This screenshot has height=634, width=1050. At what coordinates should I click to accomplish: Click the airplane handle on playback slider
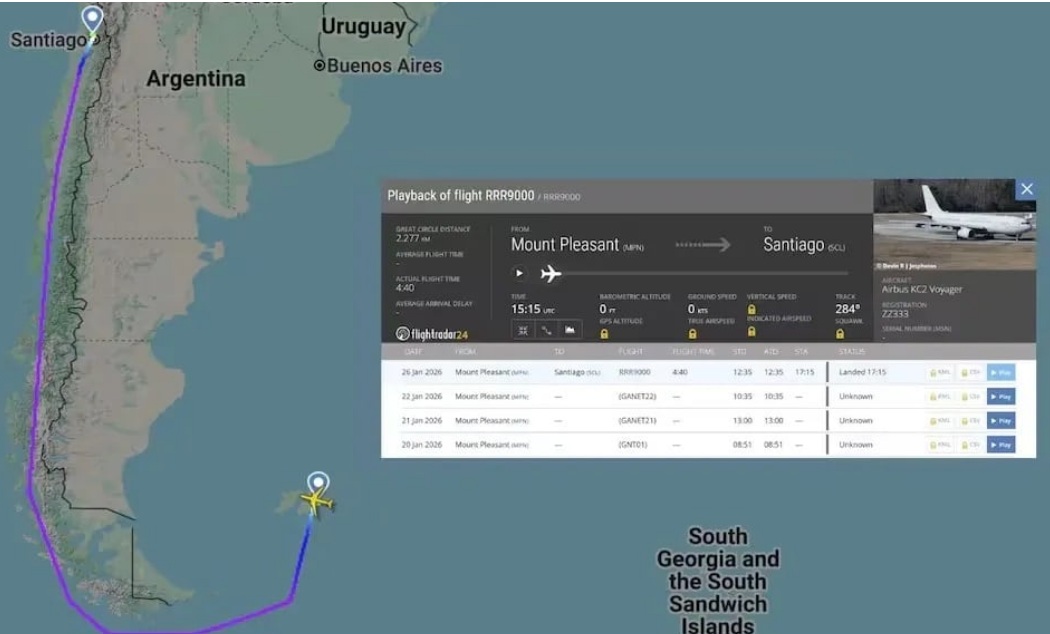click(x=550, y=274)
